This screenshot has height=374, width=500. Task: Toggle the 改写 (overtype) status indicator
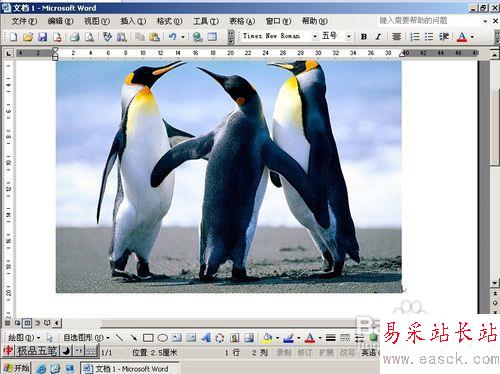[x=347, y=353]
